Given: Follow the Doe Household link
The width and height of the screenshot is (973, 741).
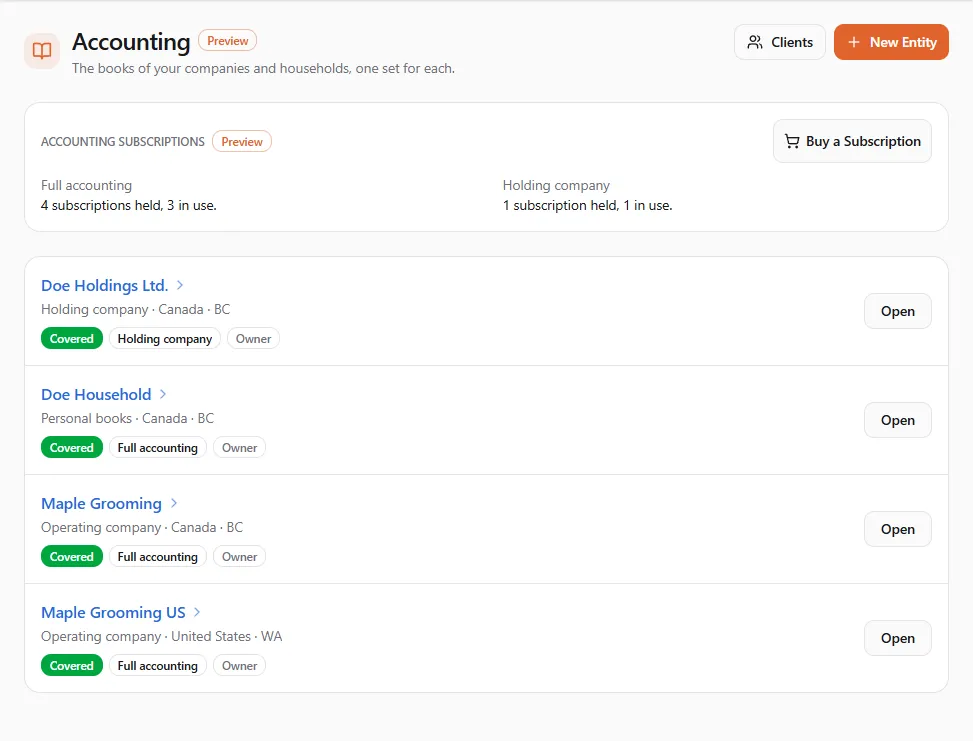Looking at the screenshot, I should coord(96,394).
